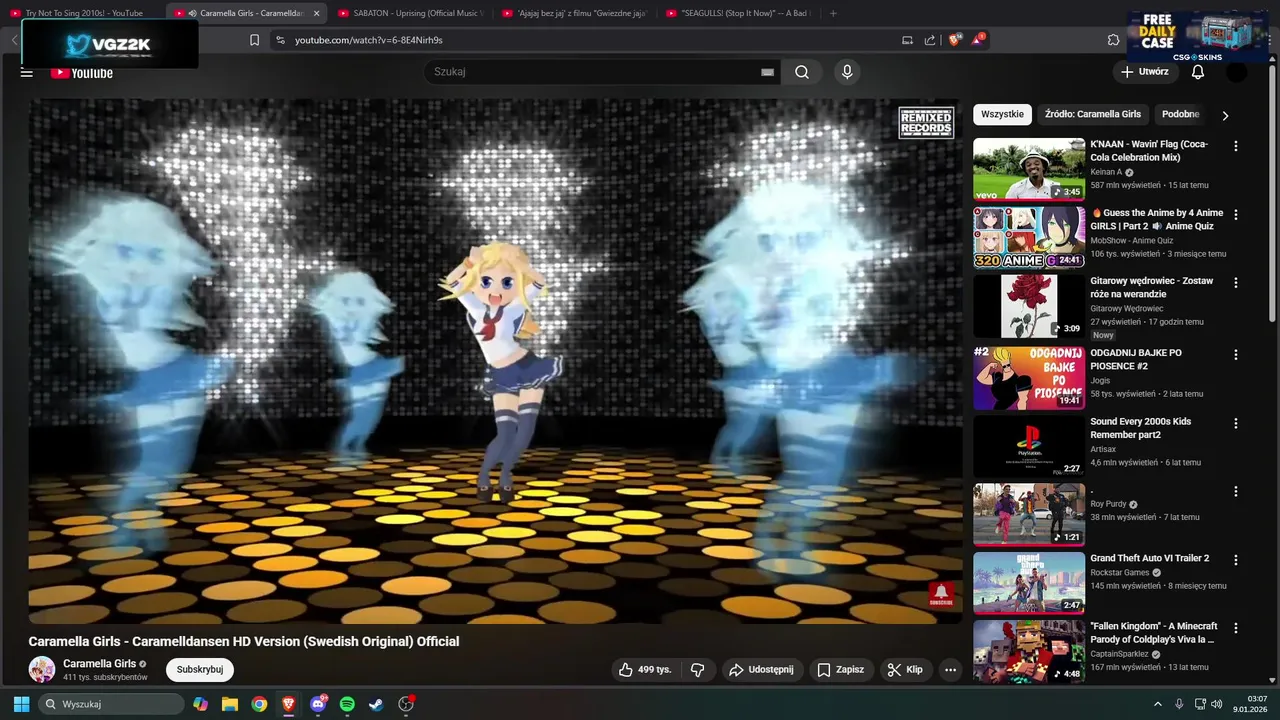Click the youtube.com address bar URL
Viewport: 1280px width, 720px height.
point(369,40)
